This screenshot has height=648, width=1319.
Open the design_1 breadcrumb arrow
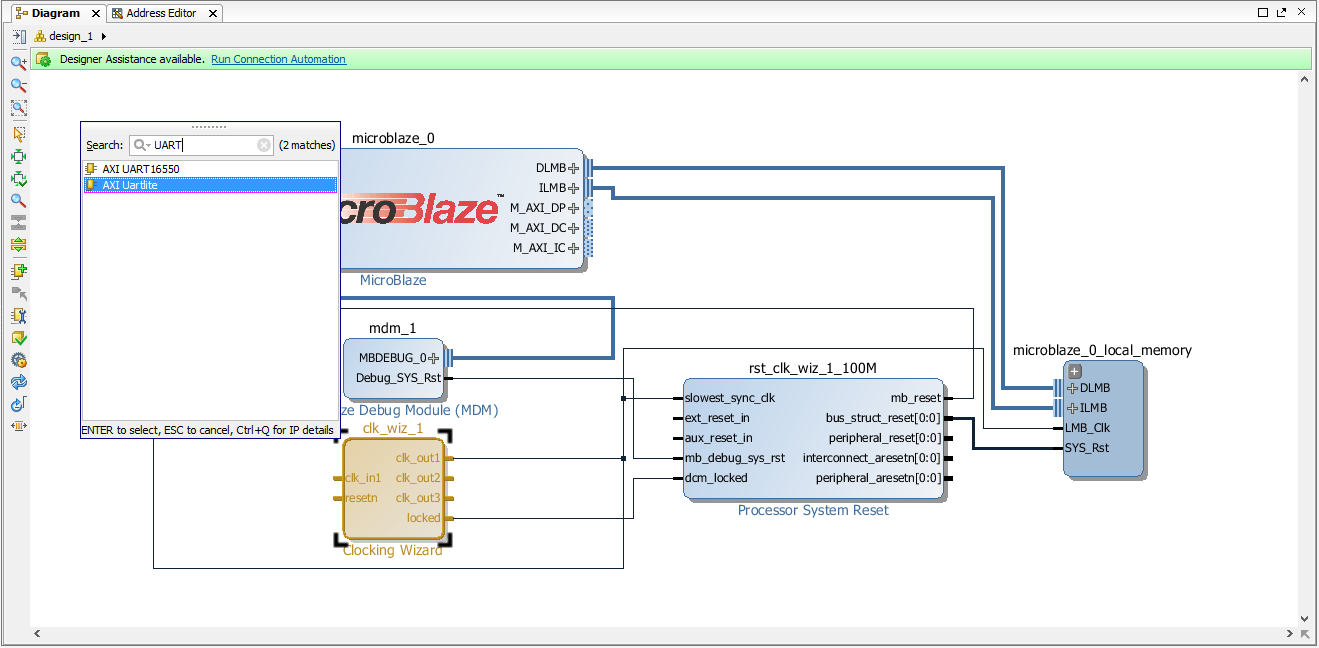point(104,36)
